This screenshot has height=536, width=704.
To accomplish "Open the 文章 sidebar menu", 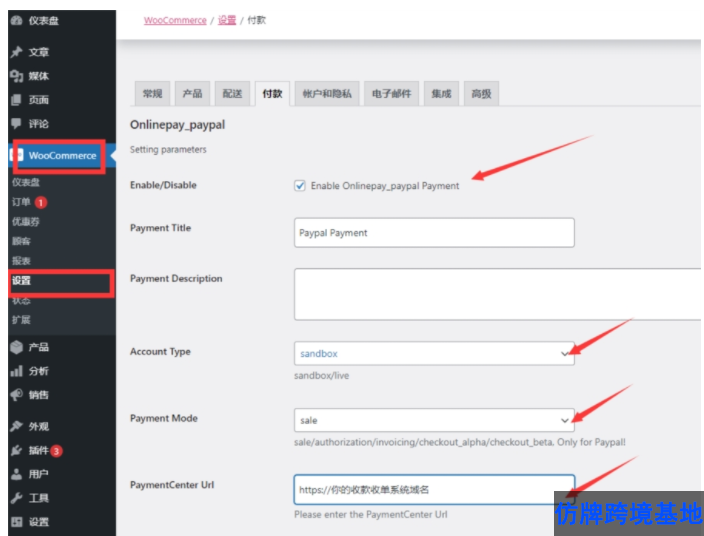I will pyautogui.click(x=39, y=53).
